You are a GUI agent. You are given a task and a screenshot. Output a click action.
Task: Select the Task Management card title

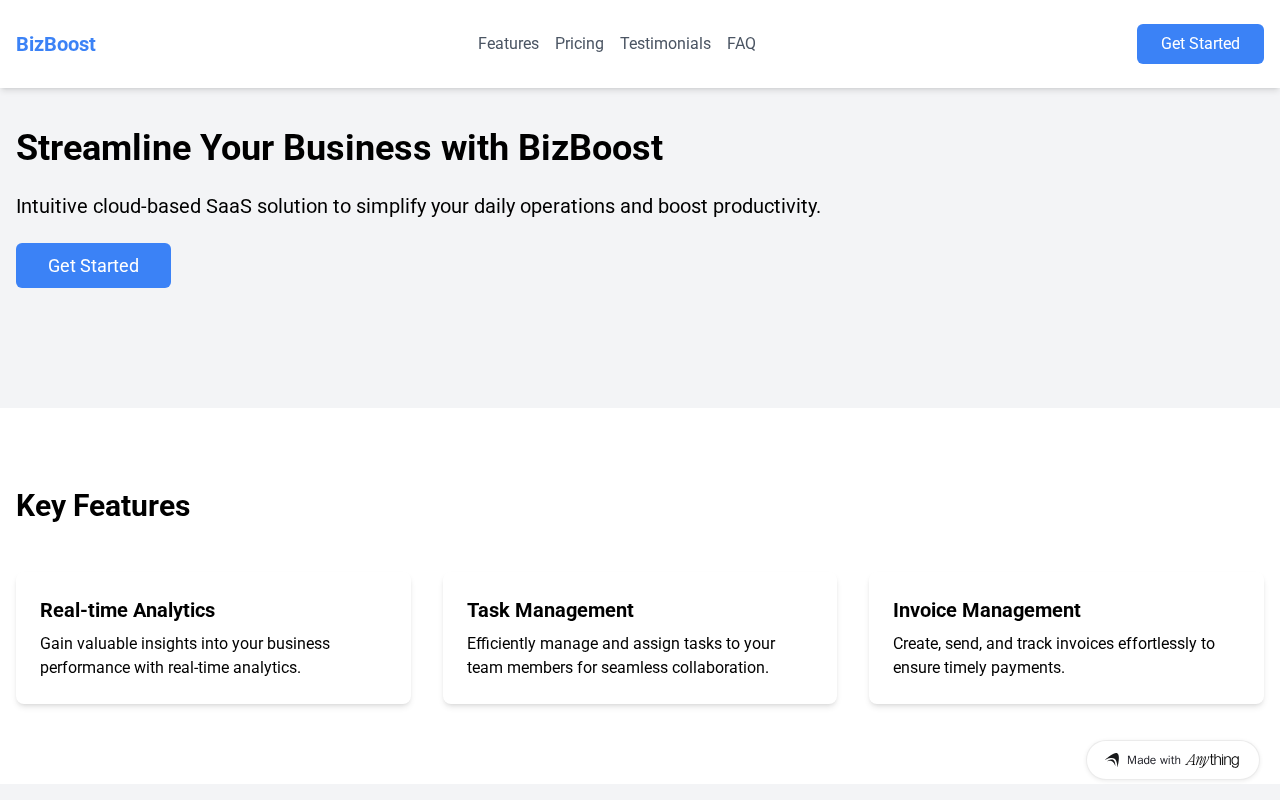(x=550, y=610)
